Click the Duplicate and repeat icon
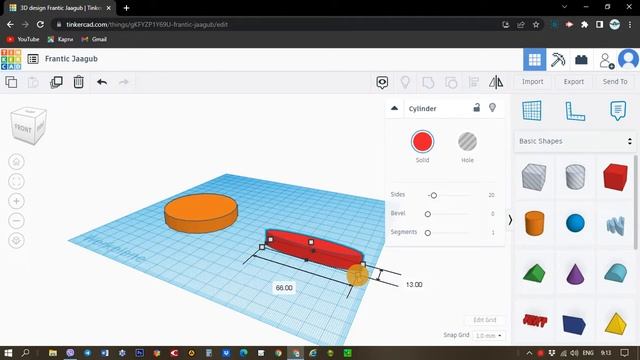The width and height of the screenshot is (640, 360). tap(56, 82)
